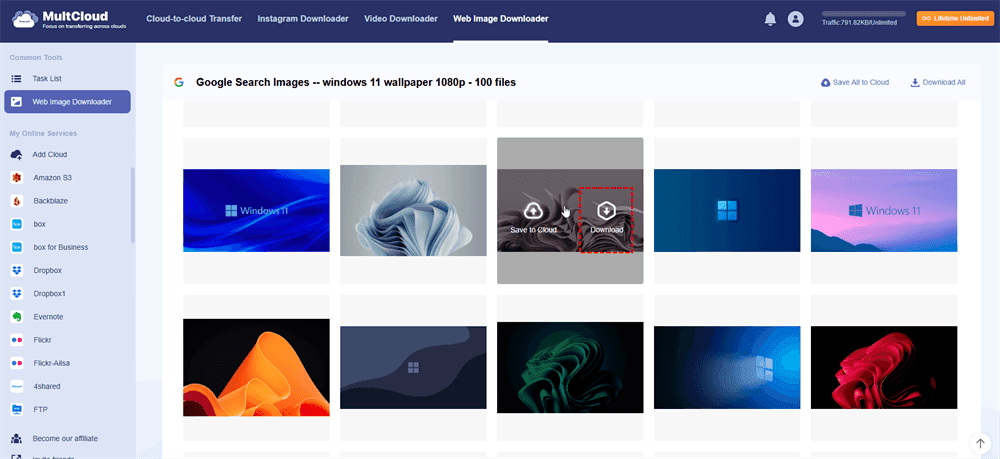Click the Lifetime Unlimited button
Screen dimensions: 1000x459
coord(955,19)
